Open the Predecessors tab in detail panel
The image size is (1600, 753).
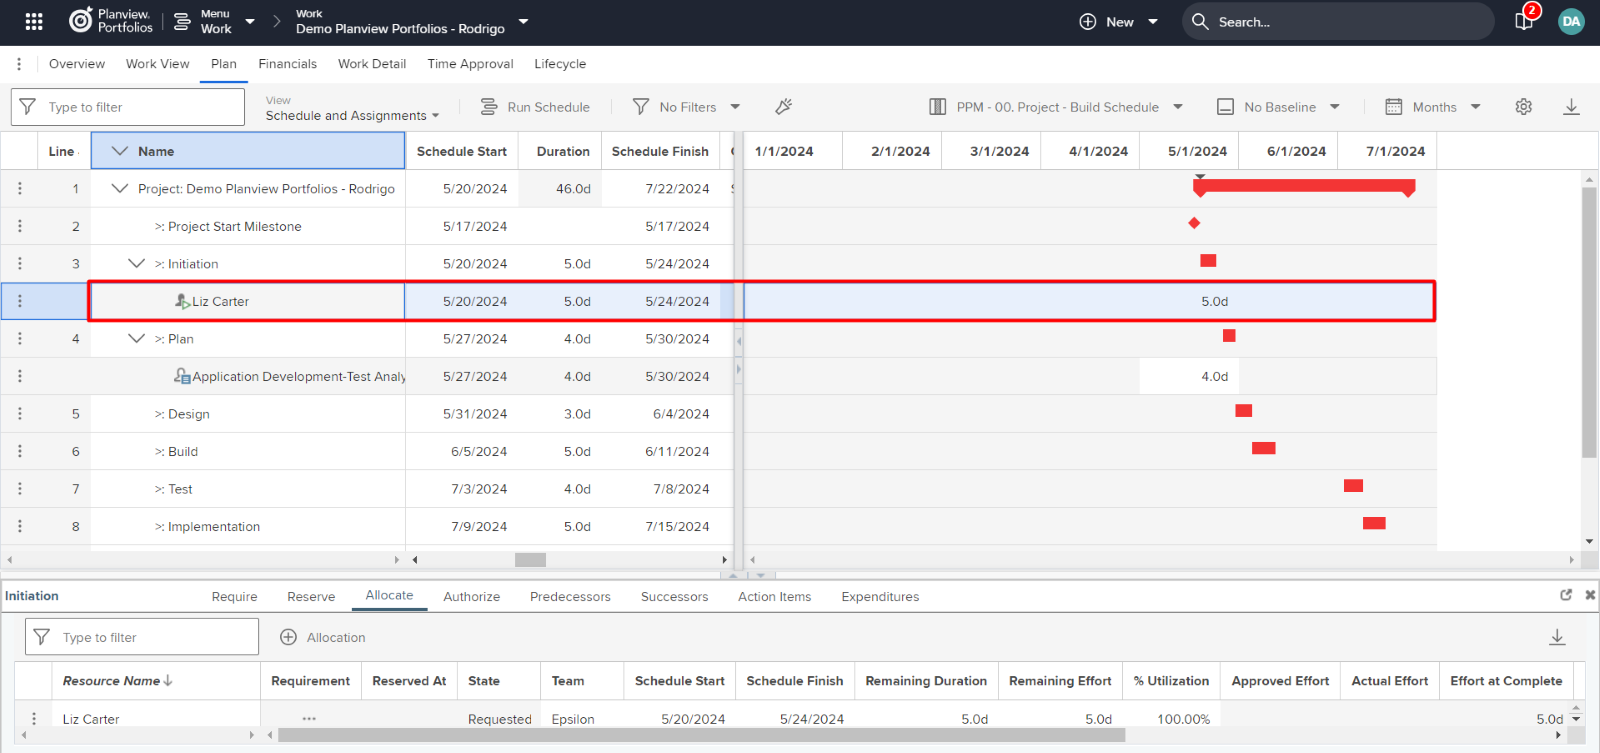click(x=570, y=597)
